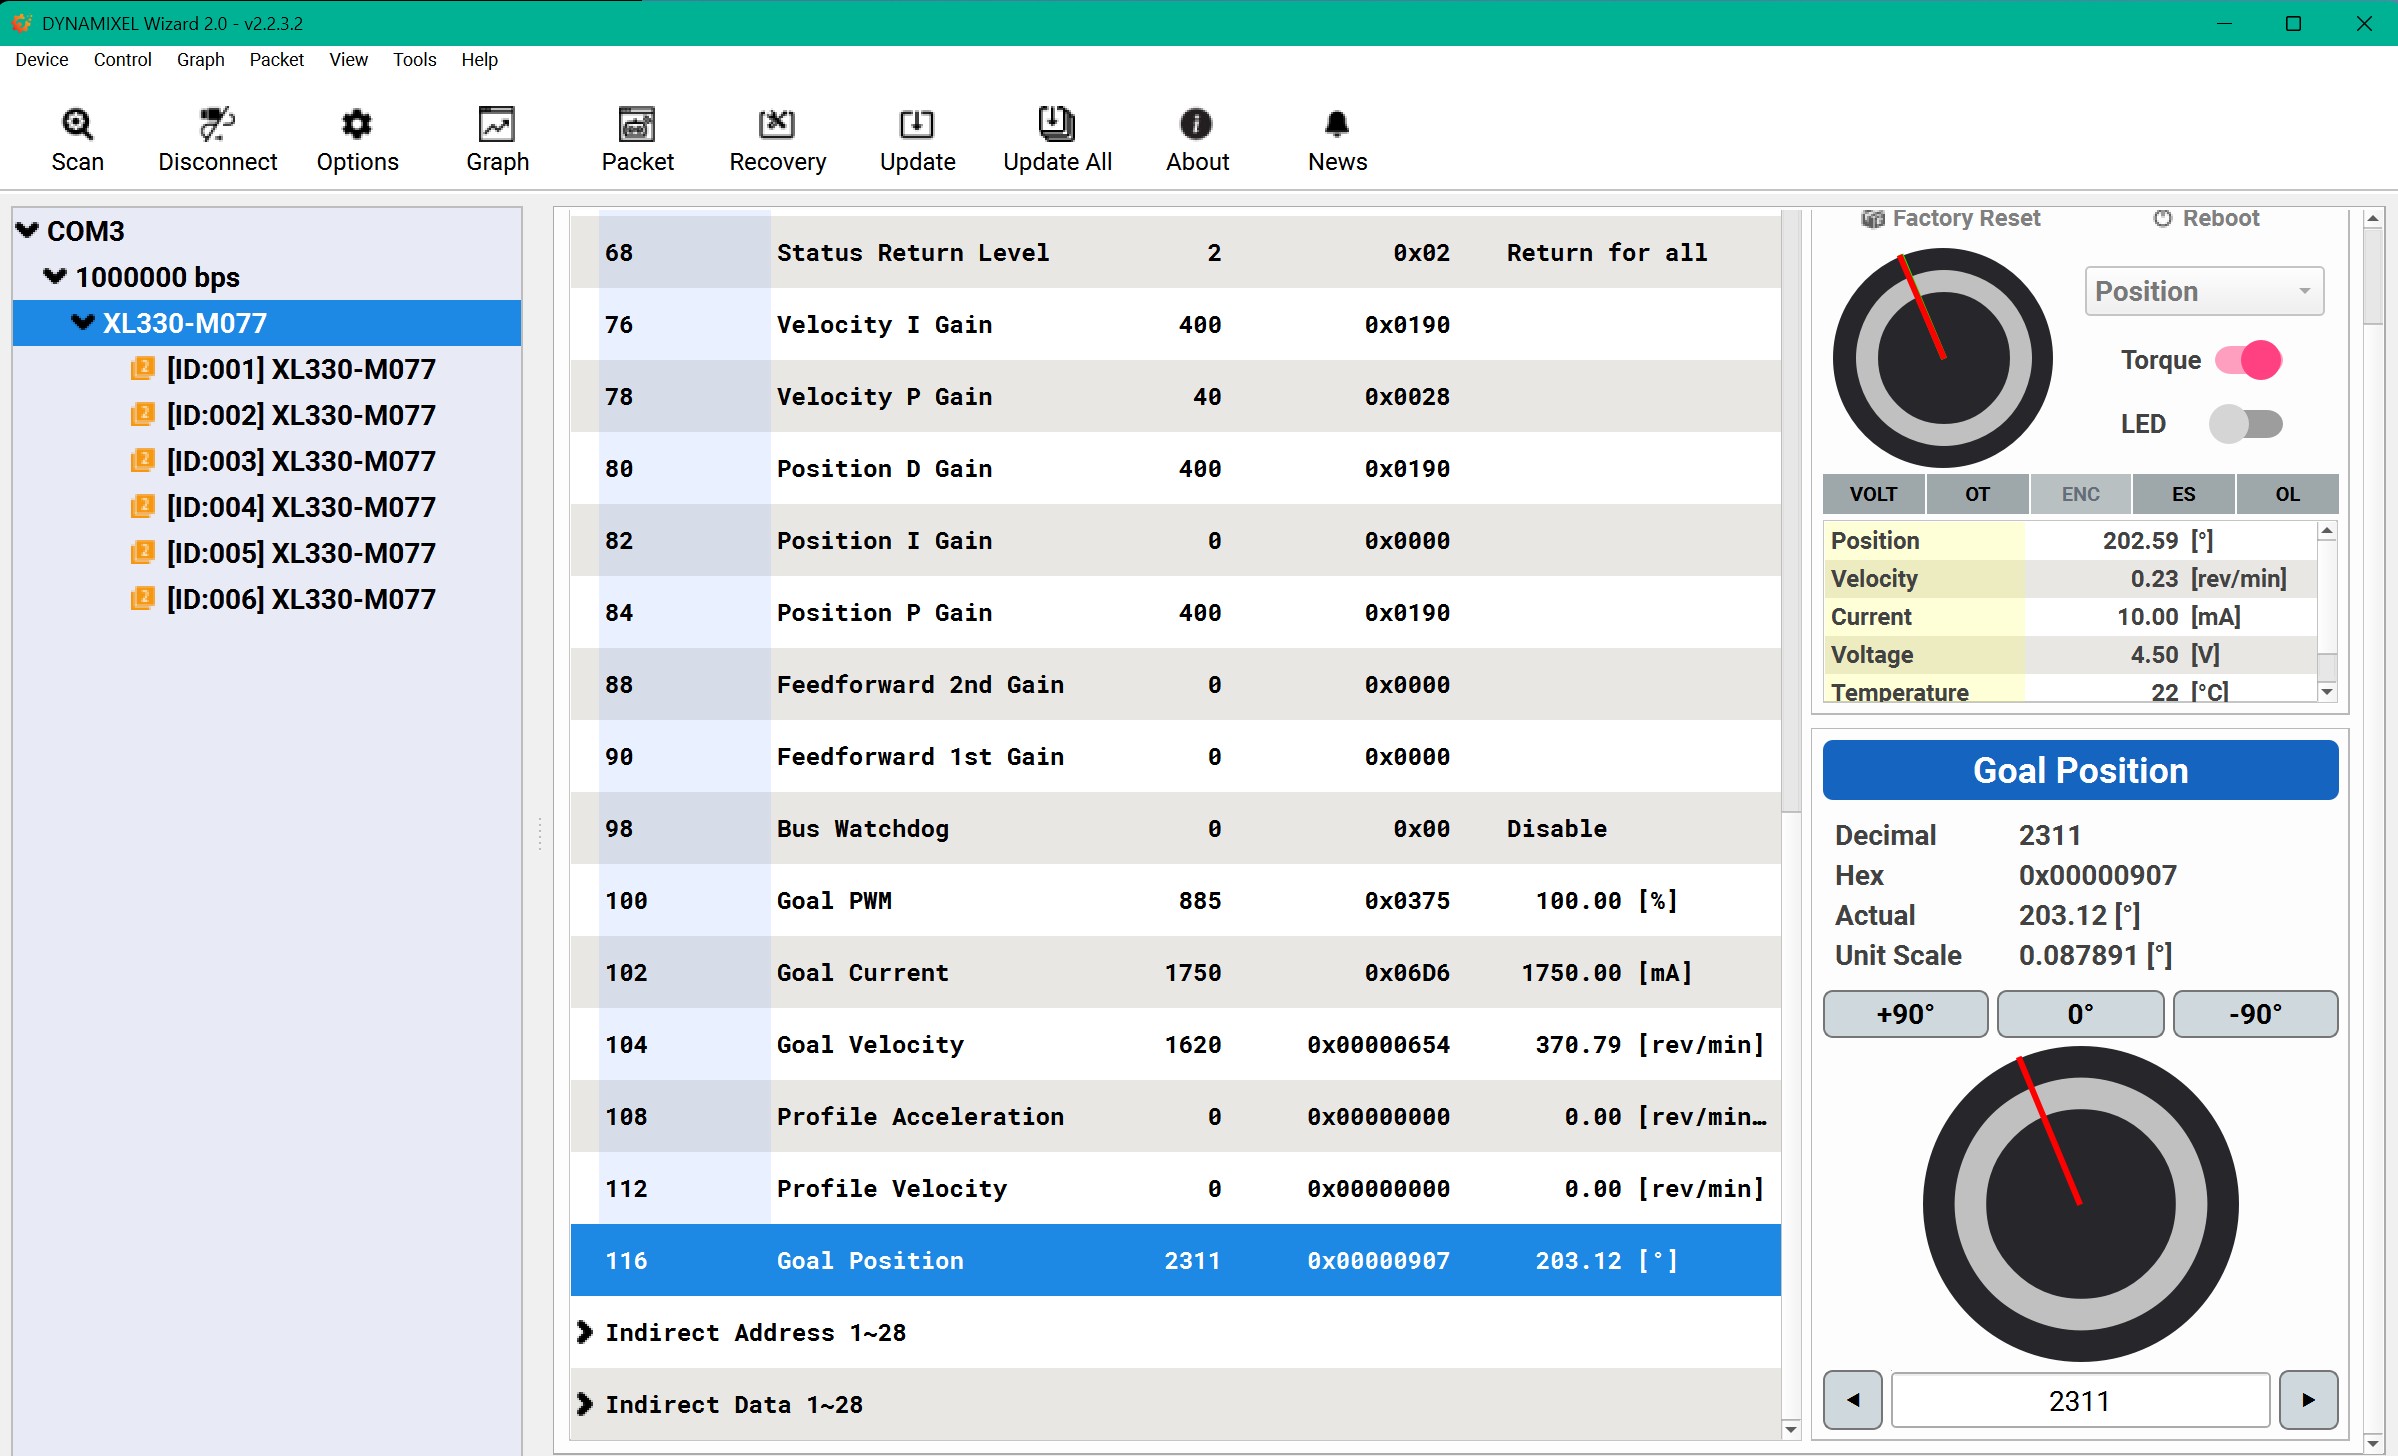Open the Control menu
Screen dimensions: 2398x1456
(122, 60)
